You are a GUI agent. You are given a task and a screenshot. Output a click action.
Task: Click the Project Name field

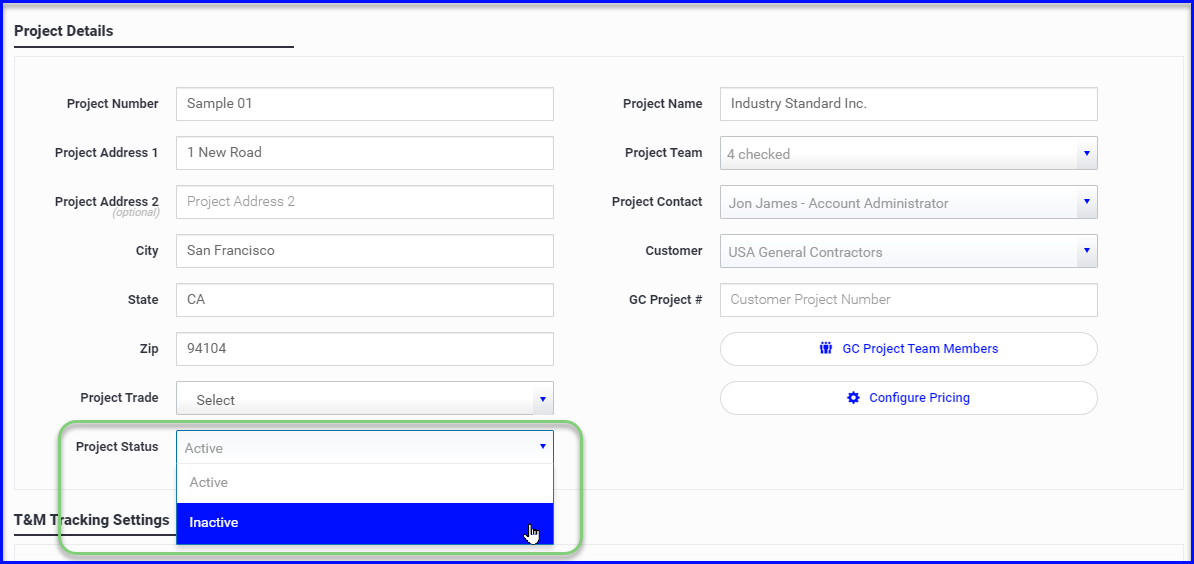(908, 104)
